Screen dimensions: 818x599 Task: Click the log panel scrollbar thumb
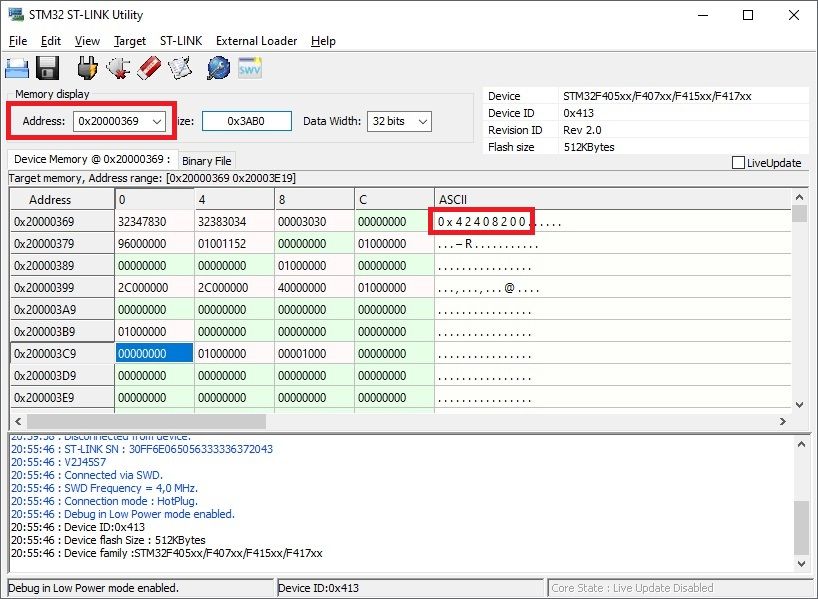[x=801, y=527]
